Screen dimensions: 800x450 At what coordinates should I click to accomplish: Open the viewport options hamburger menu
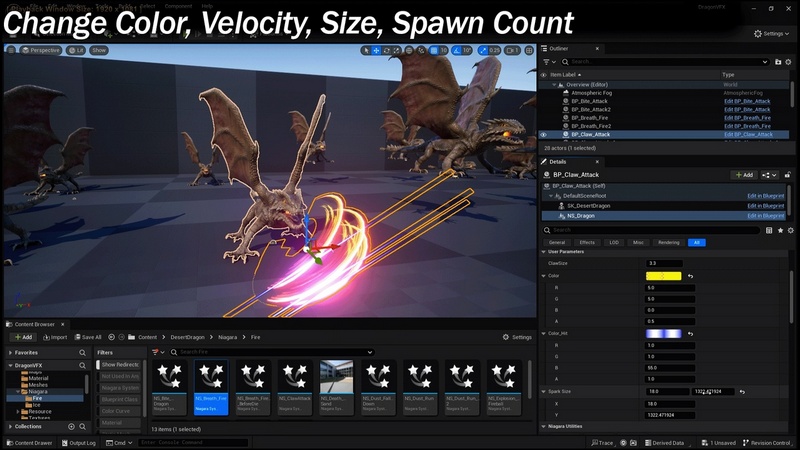point(11,50)
